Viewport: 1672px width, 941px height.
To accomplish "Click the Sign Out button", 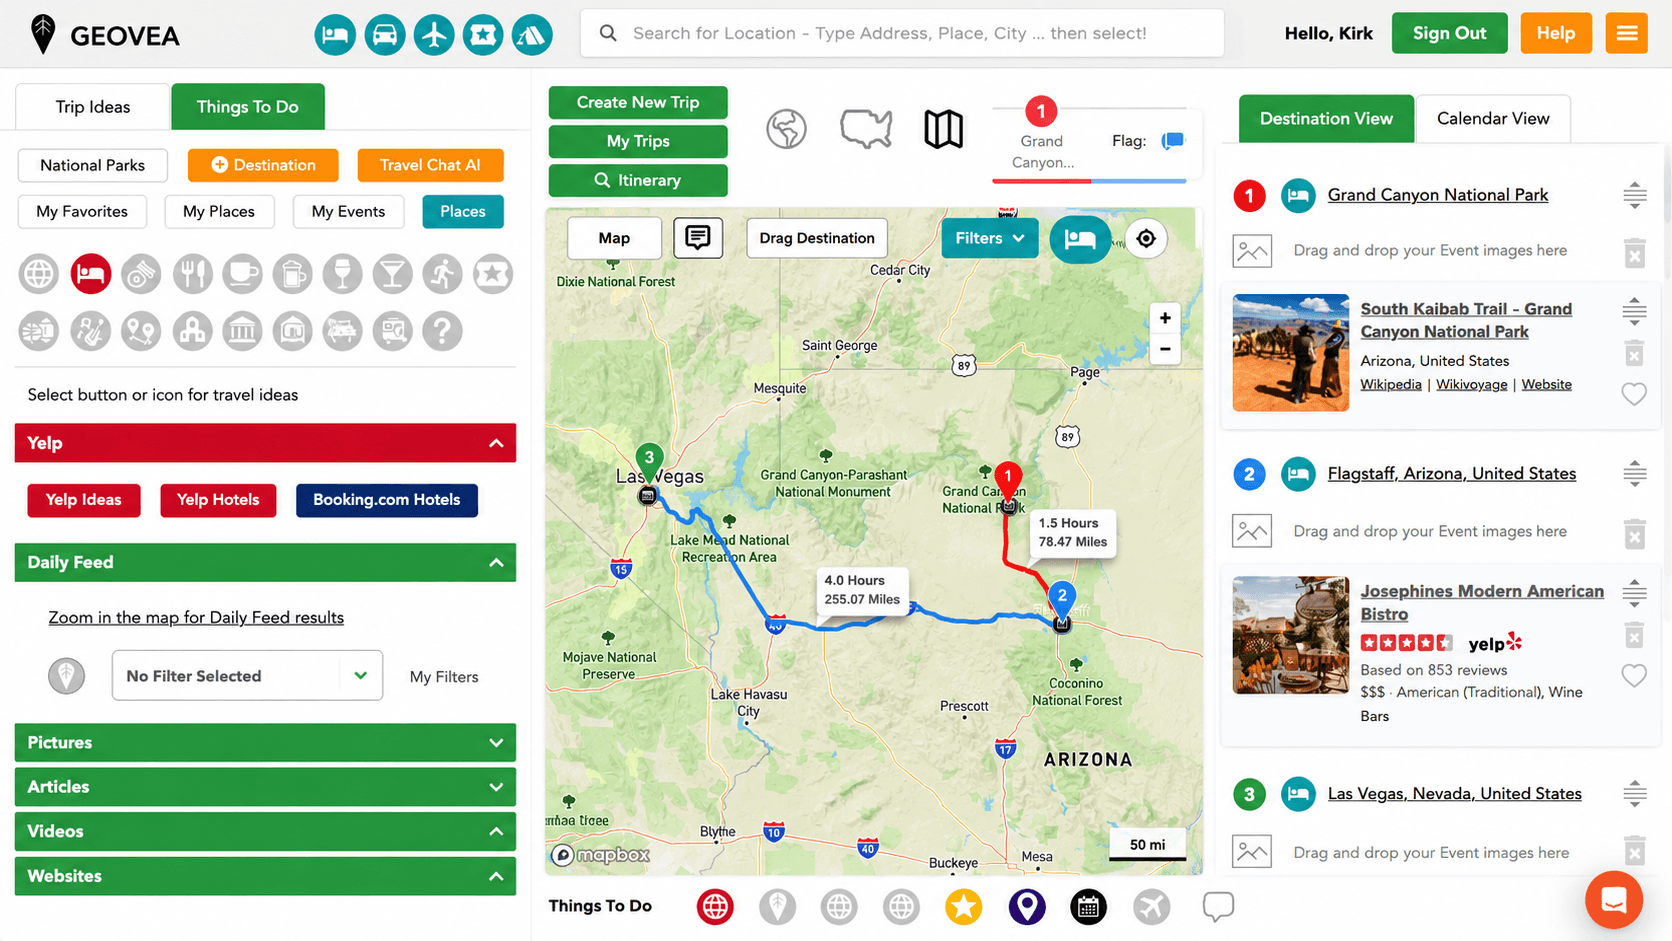I will [x=1449, y=33].
